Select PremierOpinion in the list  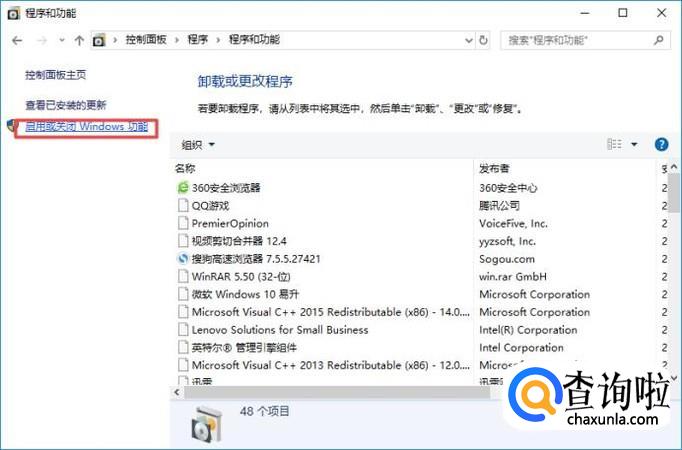tap(230, 223)
